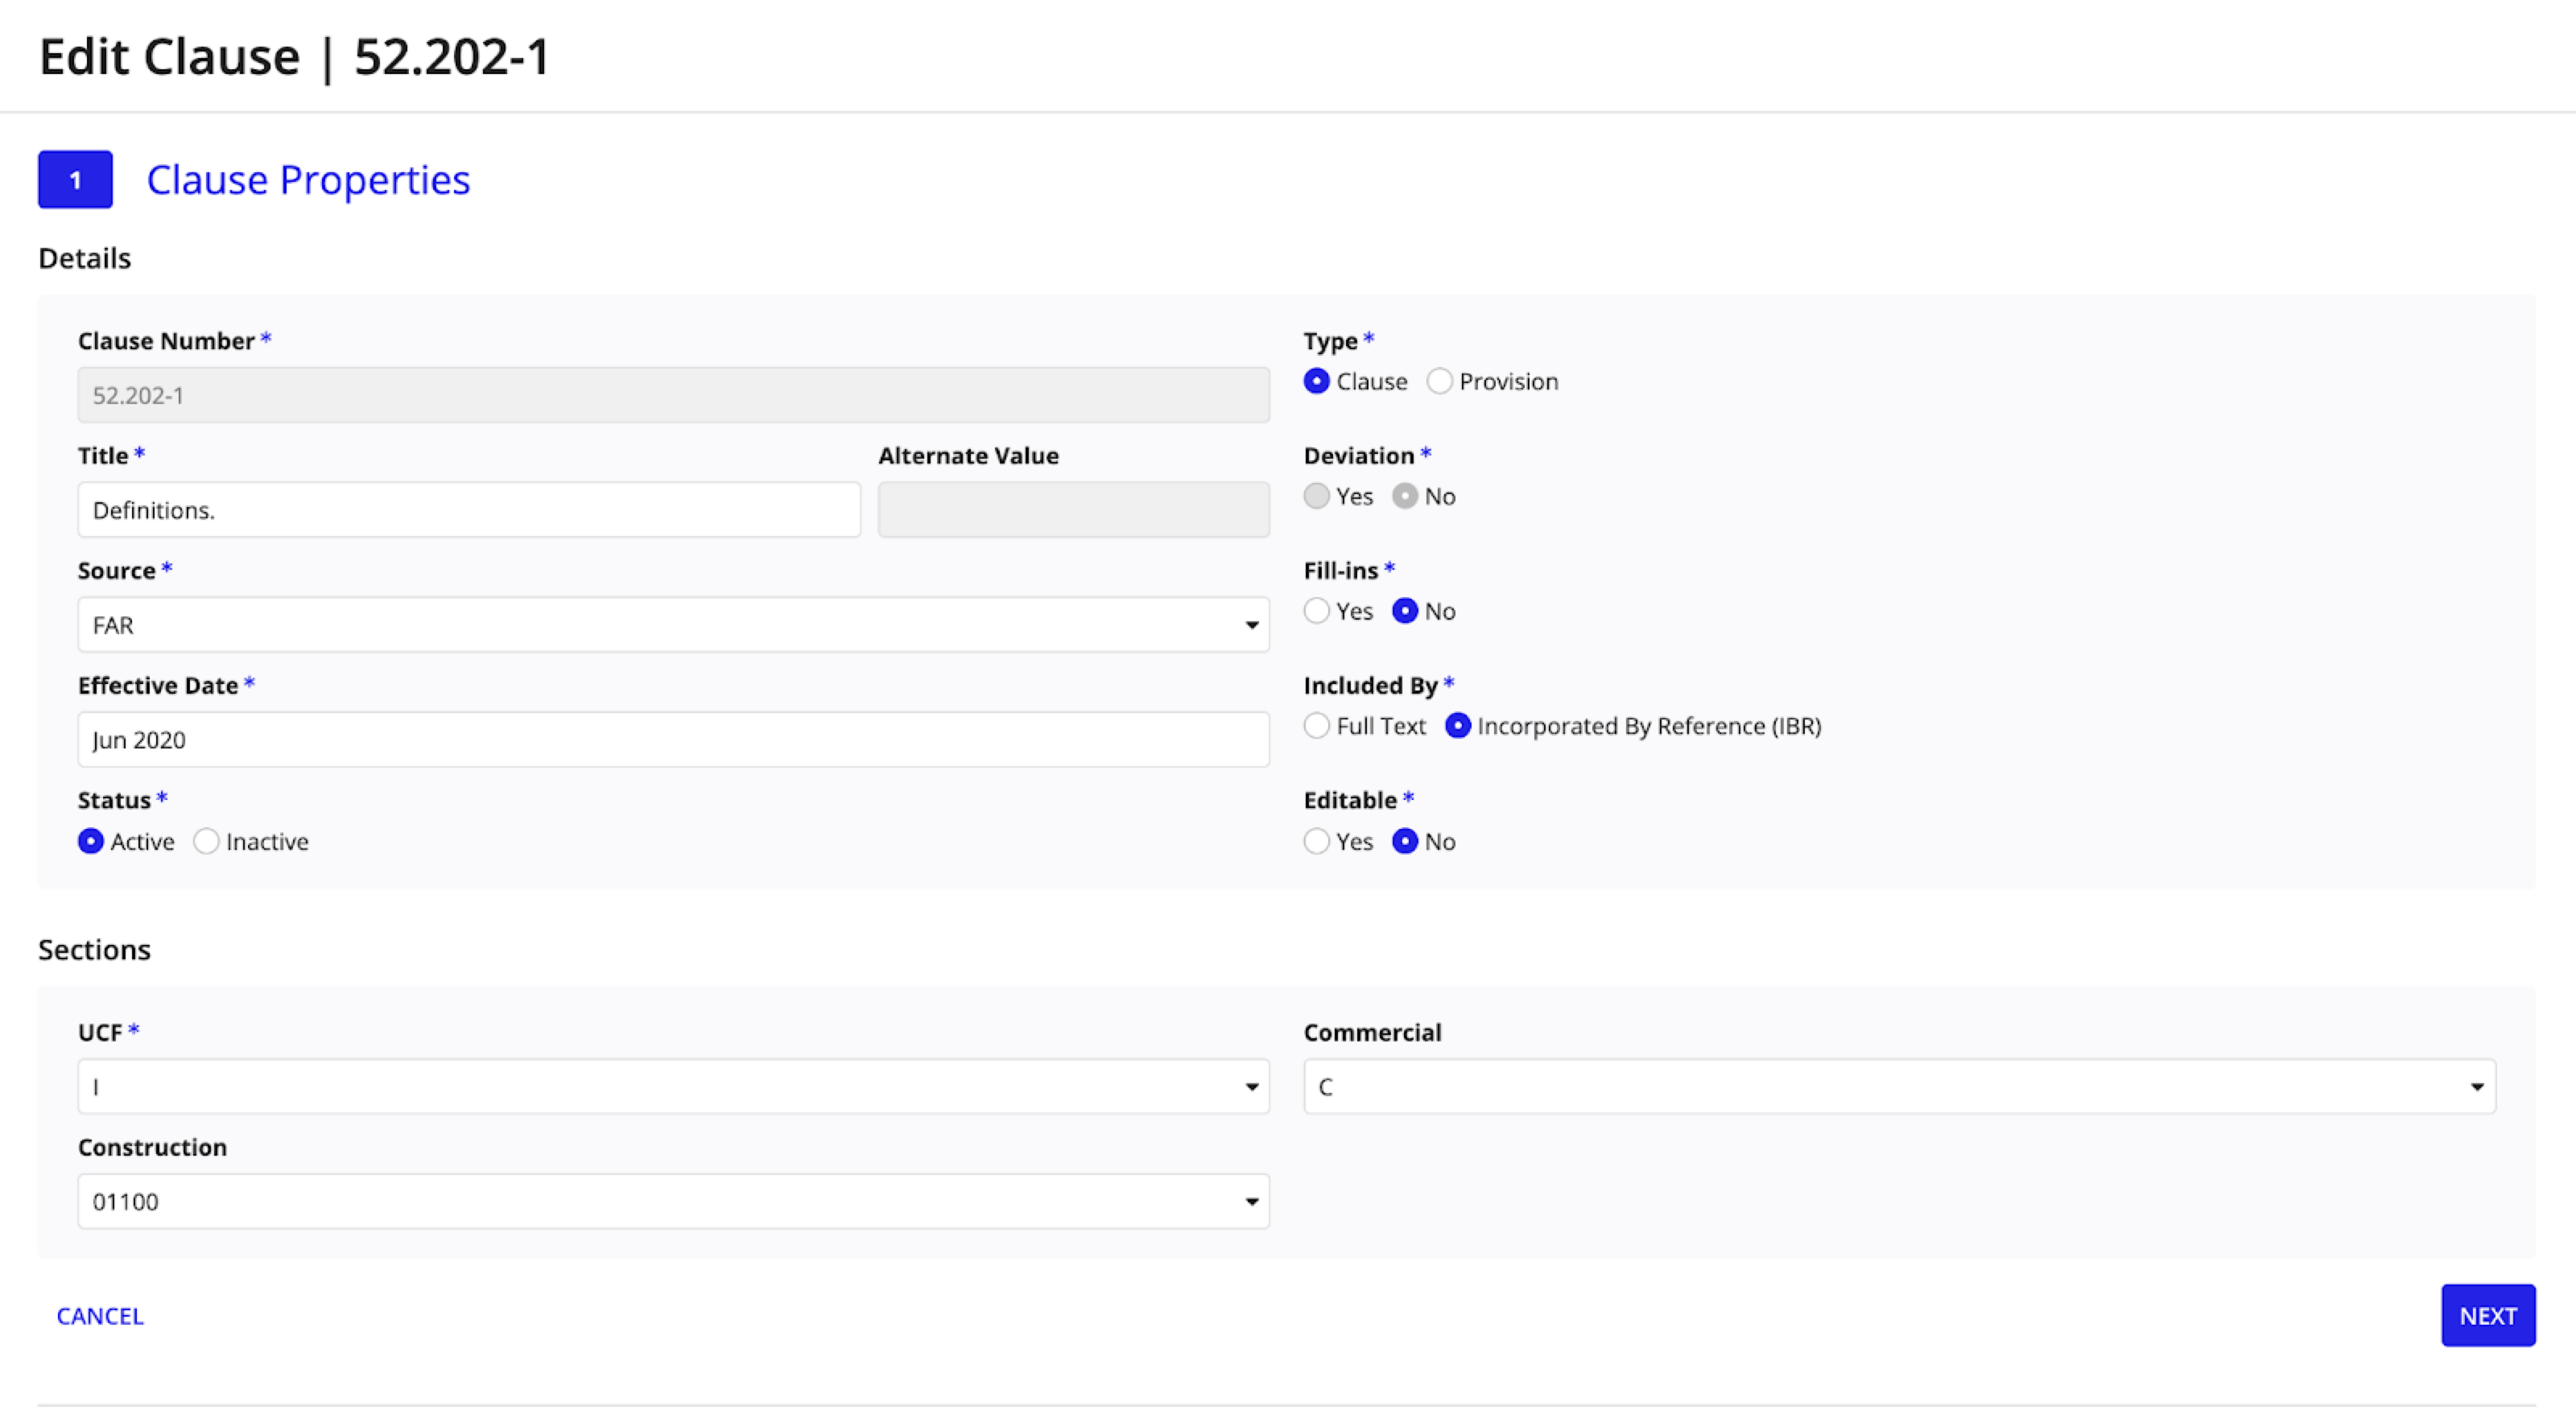2576x1410 pixels.
Task: Click the step 1 badge
Action: click(75, 180)
